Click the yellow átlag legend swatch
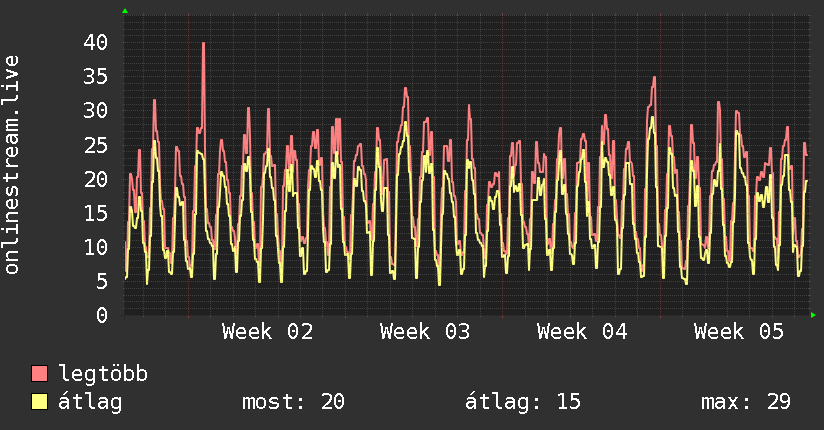Viewport: 824px width, 430px height. click(x=39, y=402)
